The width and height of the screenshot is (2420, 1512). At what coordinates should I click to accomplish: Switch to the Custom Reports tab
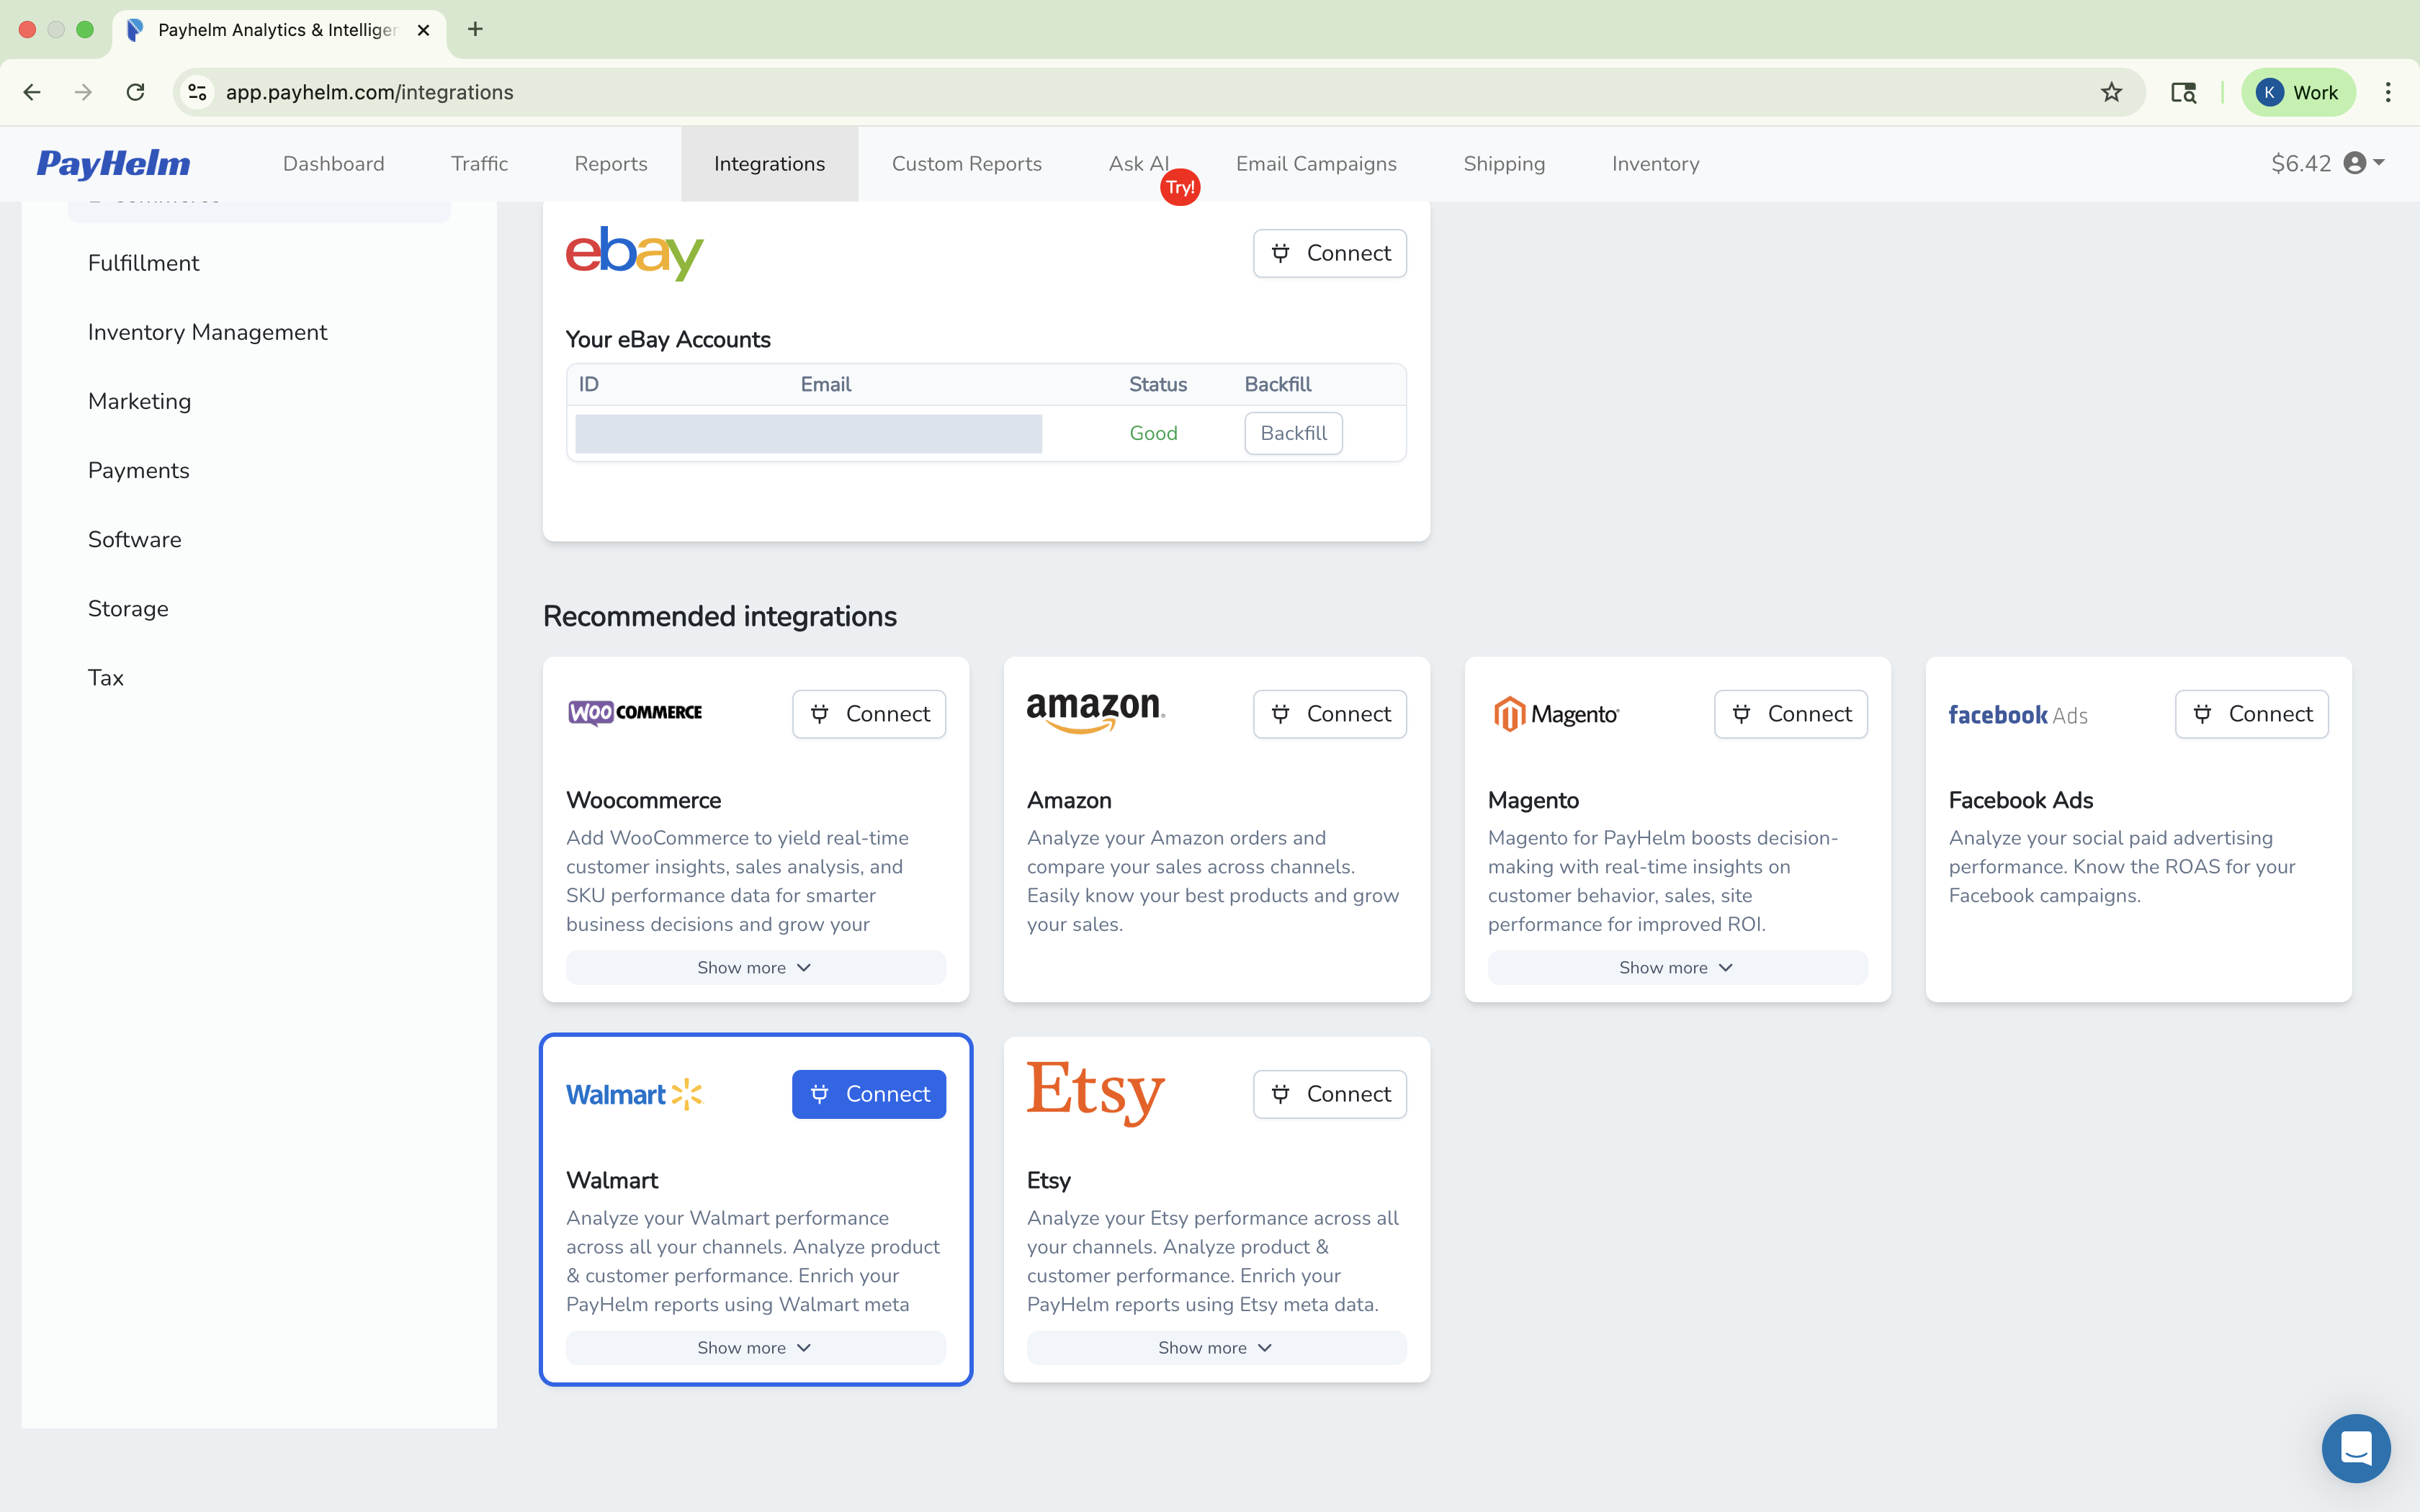click(x=966, y=164)
